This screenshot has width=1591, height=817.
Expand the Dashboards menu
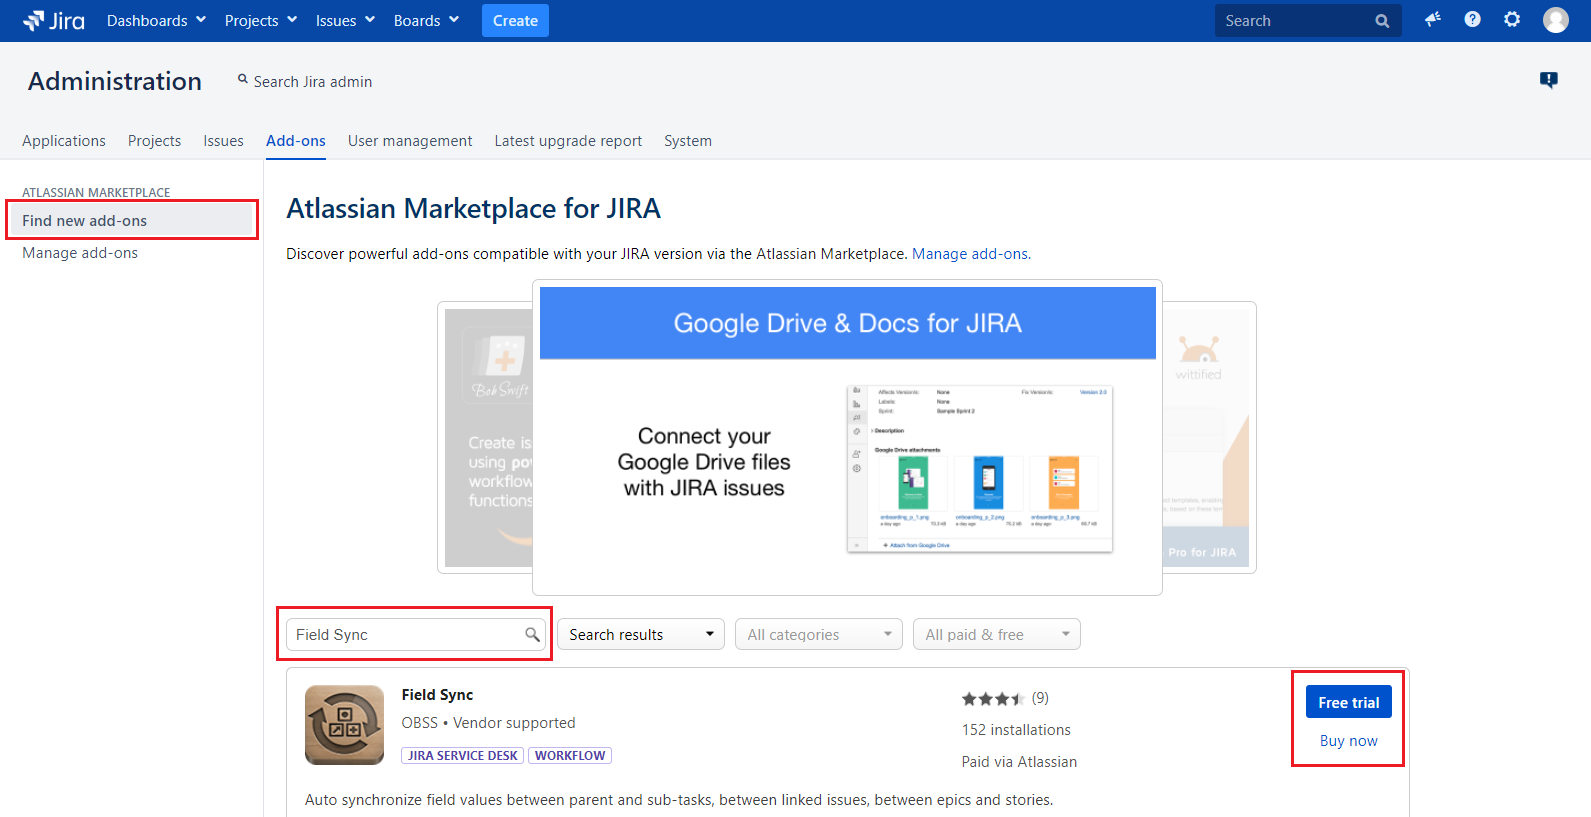pyautogui.click(x=156, y=21)
